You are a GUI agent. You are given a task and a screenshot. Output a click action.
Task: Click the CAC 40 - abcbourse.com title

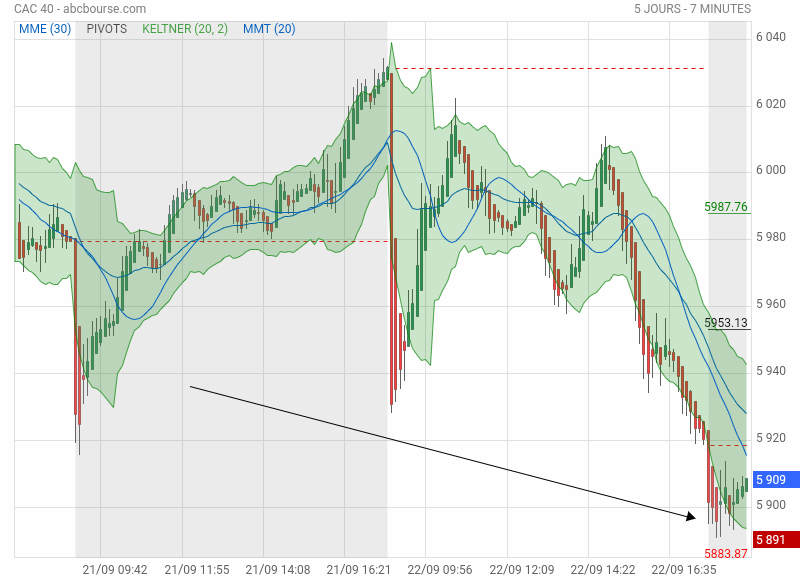pos(80,9)
